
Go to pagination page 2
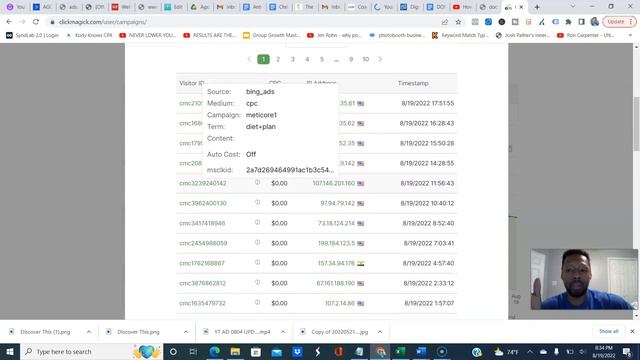tap(278, 59)
